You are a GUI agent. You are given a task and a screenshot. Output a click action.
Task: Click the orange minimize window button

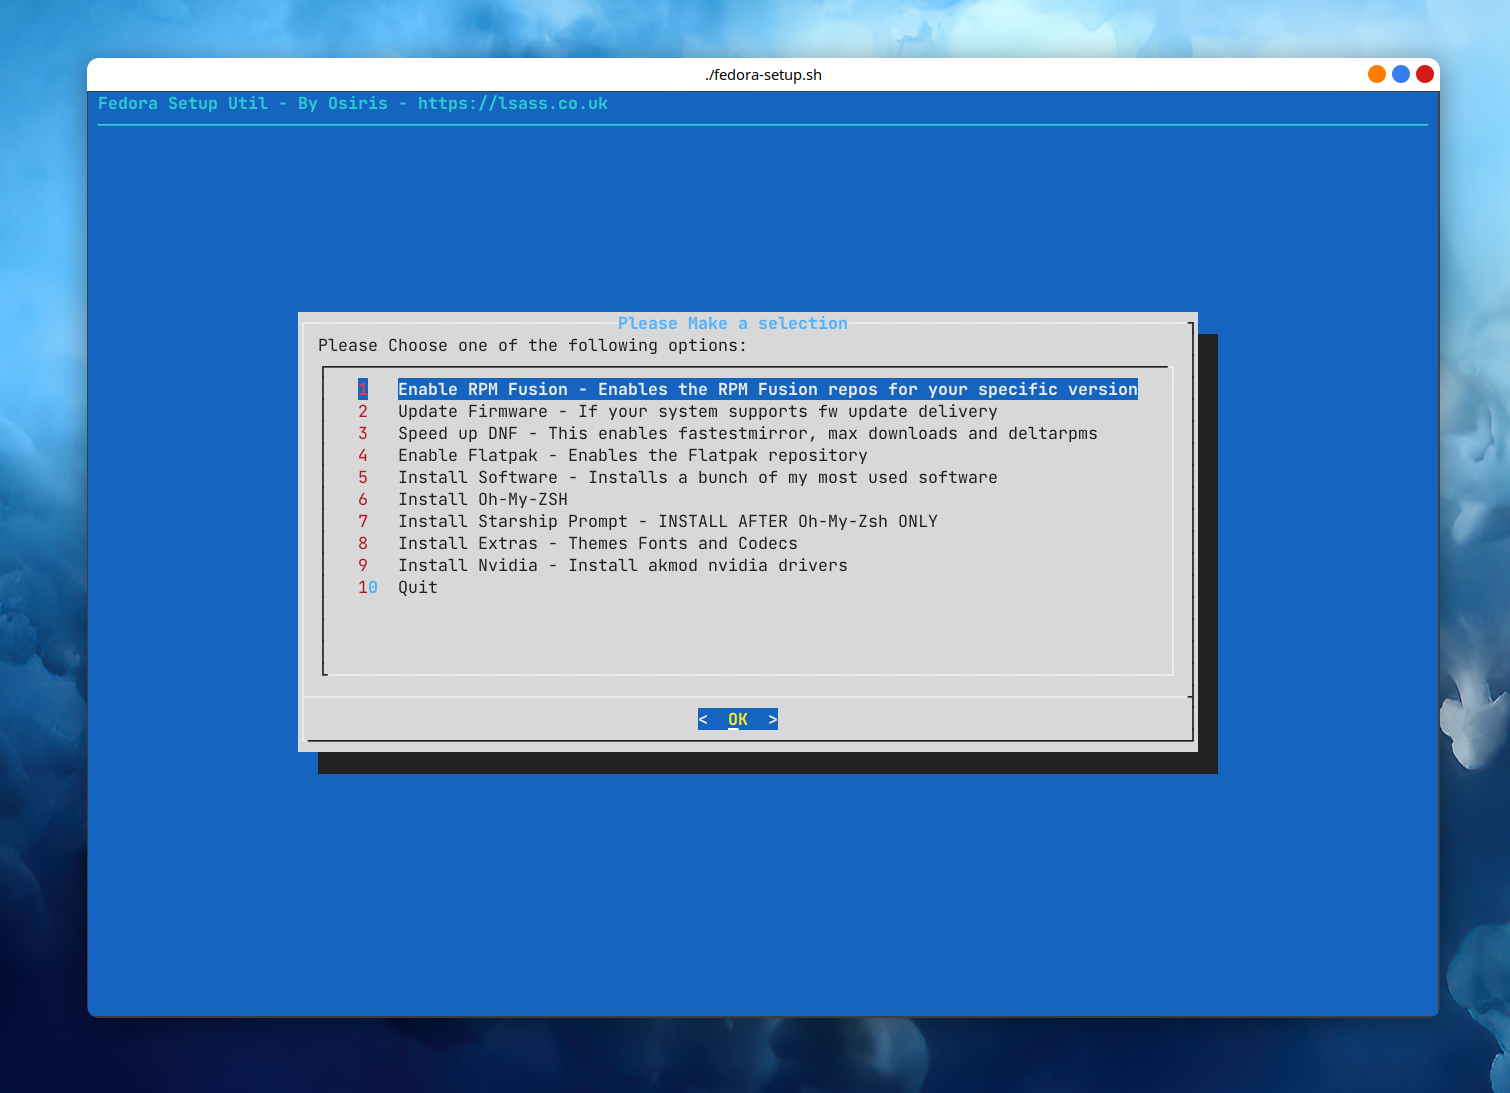point(1377,74)
